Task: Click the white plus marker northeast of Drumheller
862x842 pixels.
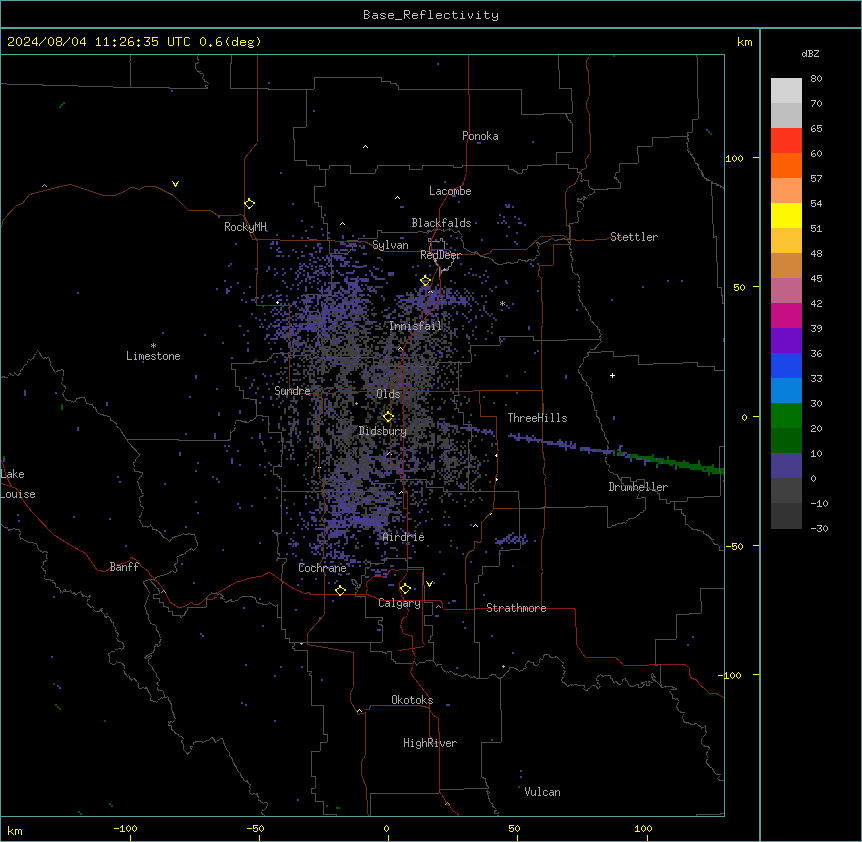Action: tap(612, 375)
